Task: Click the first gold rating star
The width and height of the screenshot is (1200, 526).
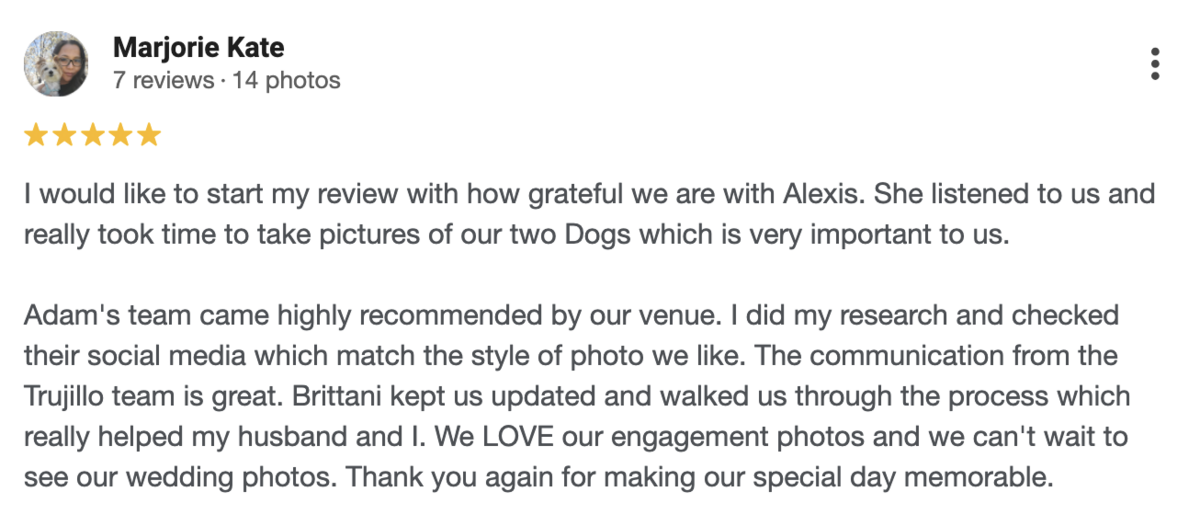Action: pyautogui.click(x=36, y=135)
